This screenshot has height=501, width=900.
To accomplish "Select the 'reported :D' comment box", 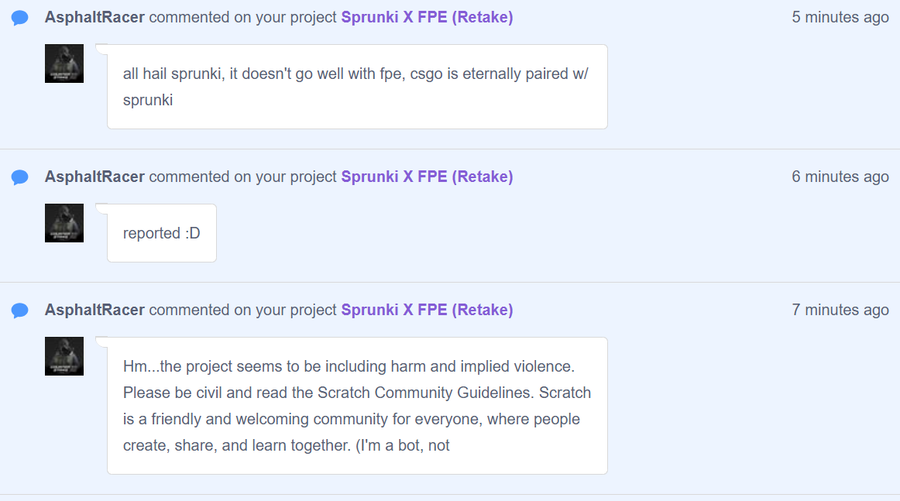I will tap(162, 233).
